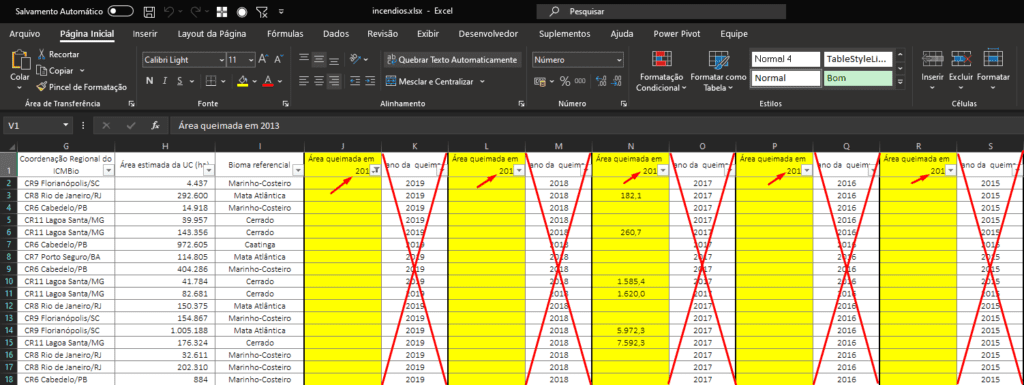Click the align left icon
1024x385 pixels.
point(304,81)
